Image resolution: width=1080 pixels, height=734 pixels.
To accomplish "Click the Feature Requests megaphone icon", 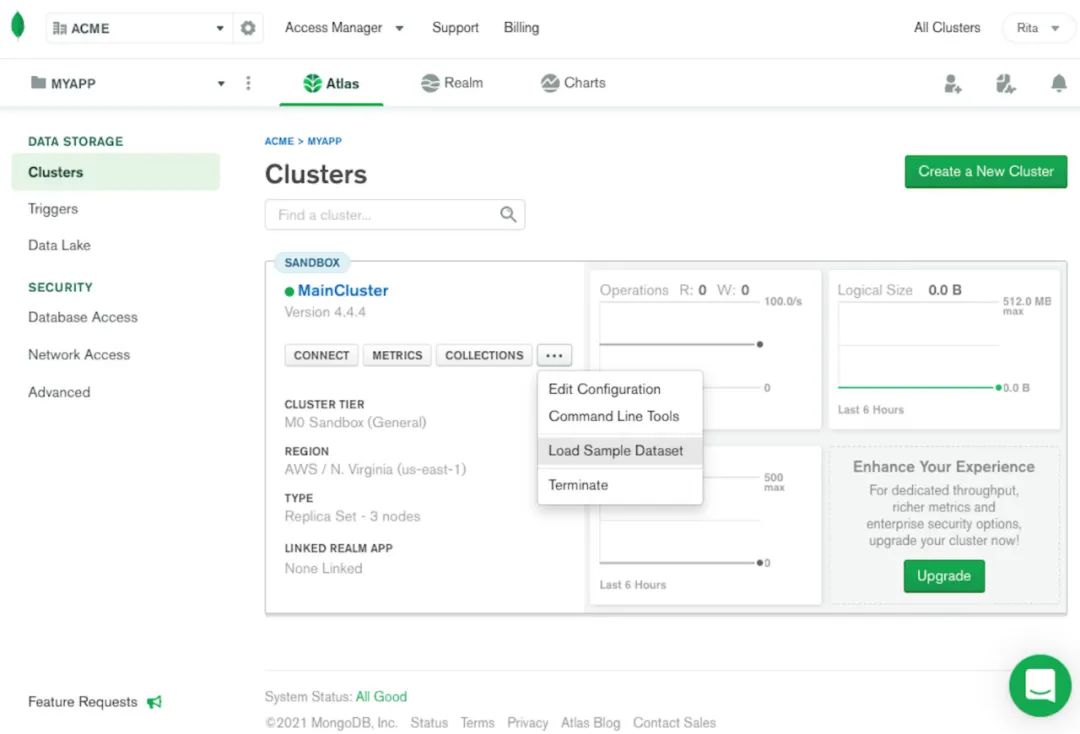I will coord(155,702).
